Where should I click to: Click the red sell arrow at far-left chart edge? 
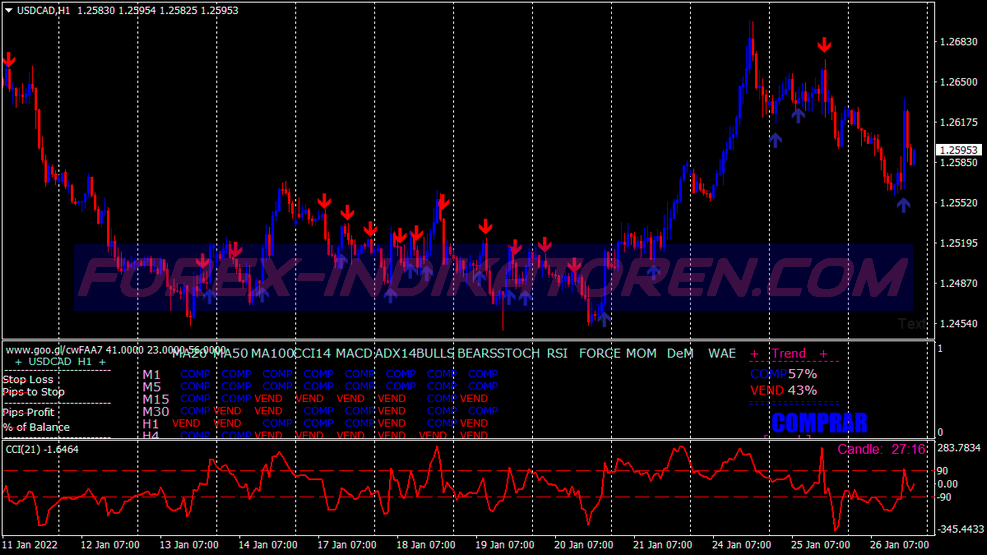click(x=9, y=61)
